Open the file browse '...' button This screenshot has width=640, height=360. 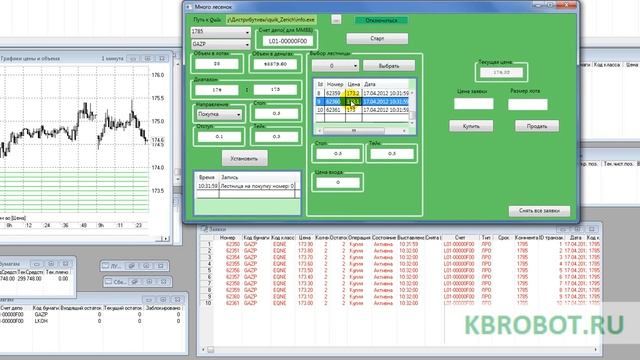point(336,19)
